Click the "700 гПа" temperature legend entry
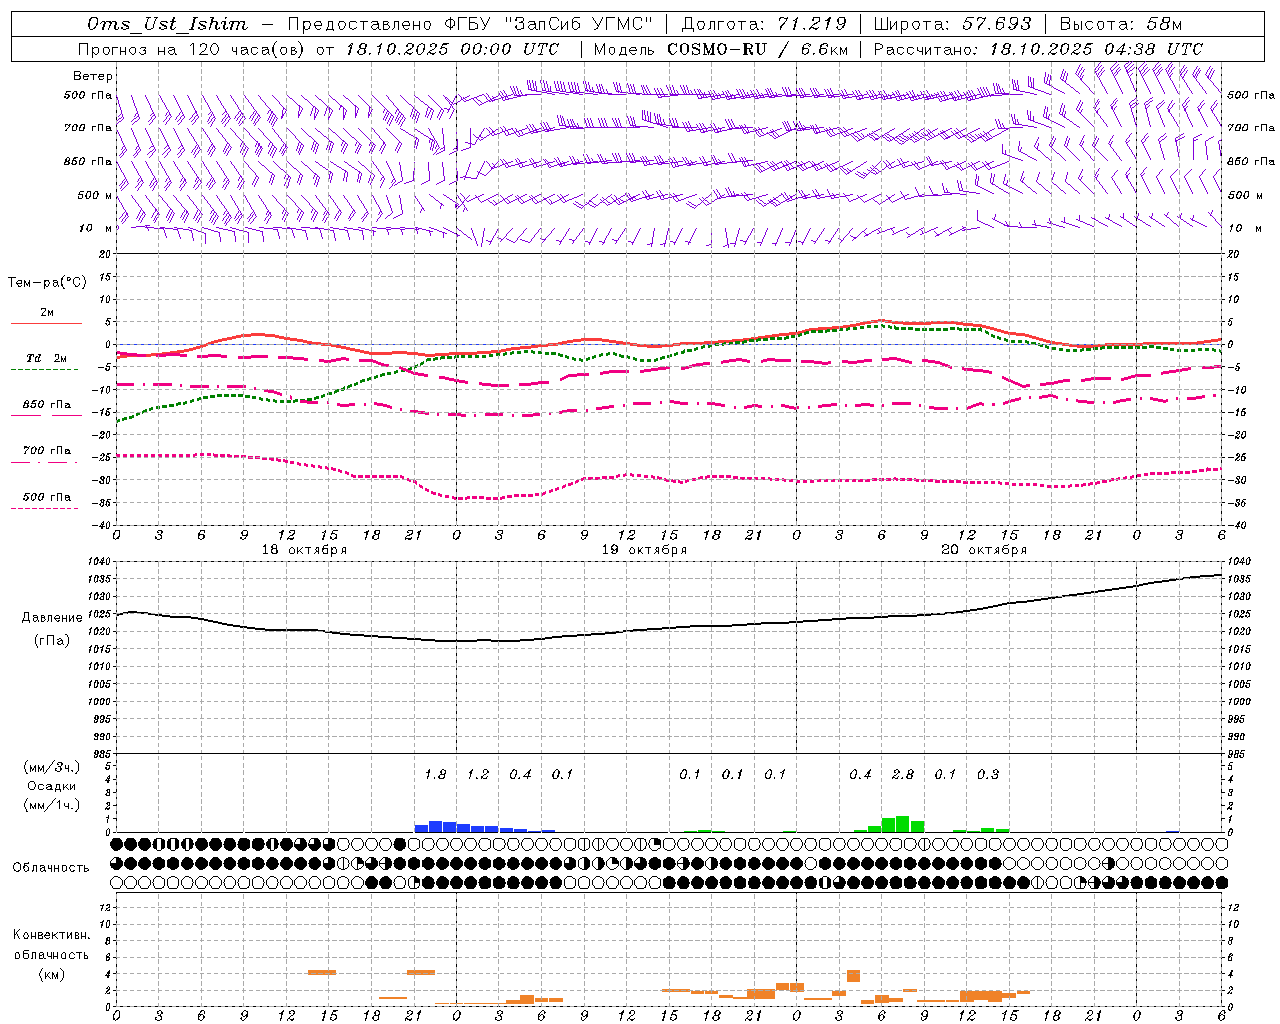The width and height of the screenshot is (1280, 1024). 47,451
